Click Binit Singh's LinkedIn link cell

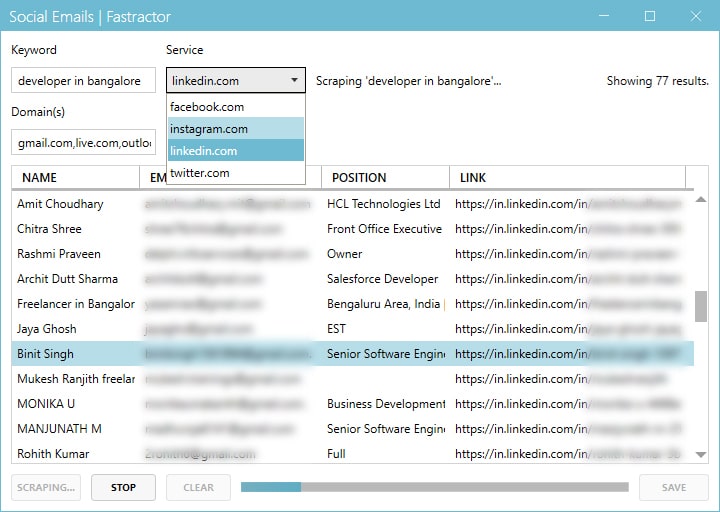pos(568,354)
